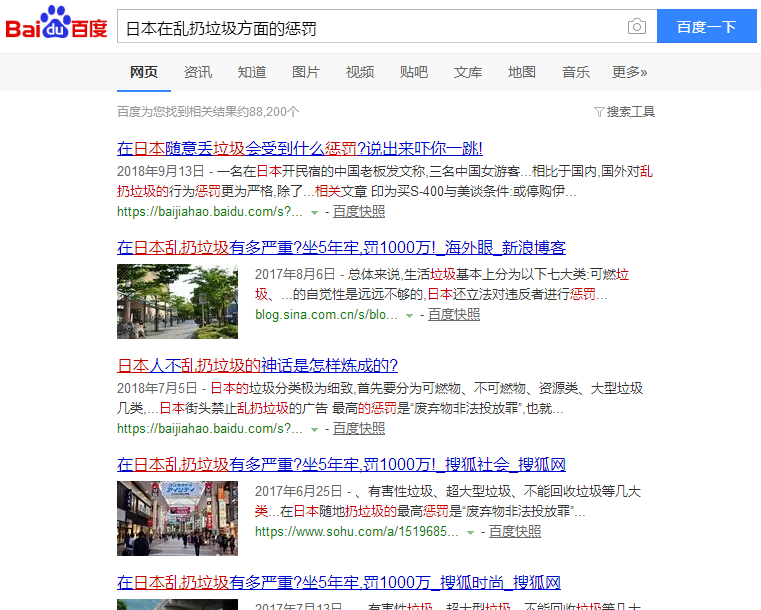Click the 搜索工具 filter icon

click(x=599, y=112)
